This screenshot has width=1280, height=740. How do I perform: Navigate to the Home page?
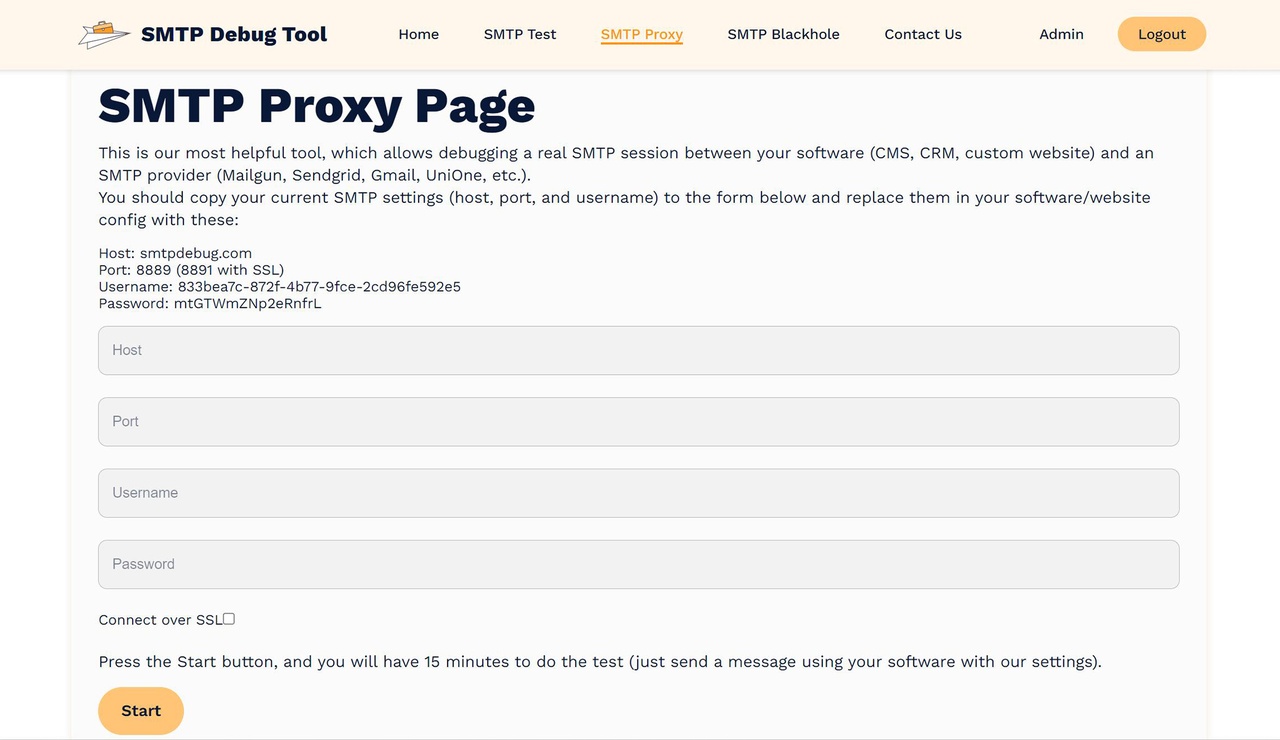point(418,33)
